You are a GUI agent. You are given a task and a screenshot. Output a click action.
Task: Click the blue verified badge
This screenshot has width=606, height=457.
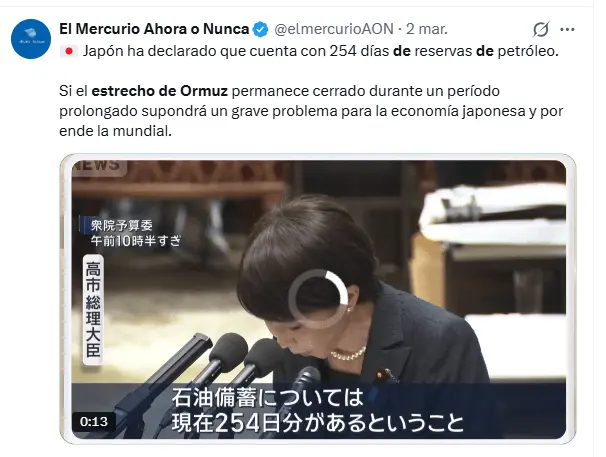click(260, 29)
